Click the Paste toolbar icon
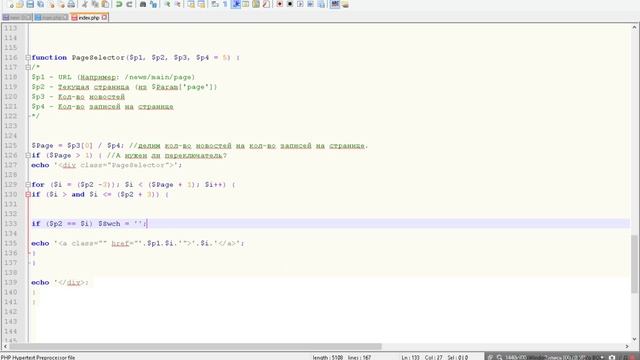Viewport: 640px width, 360px height. 105,4
